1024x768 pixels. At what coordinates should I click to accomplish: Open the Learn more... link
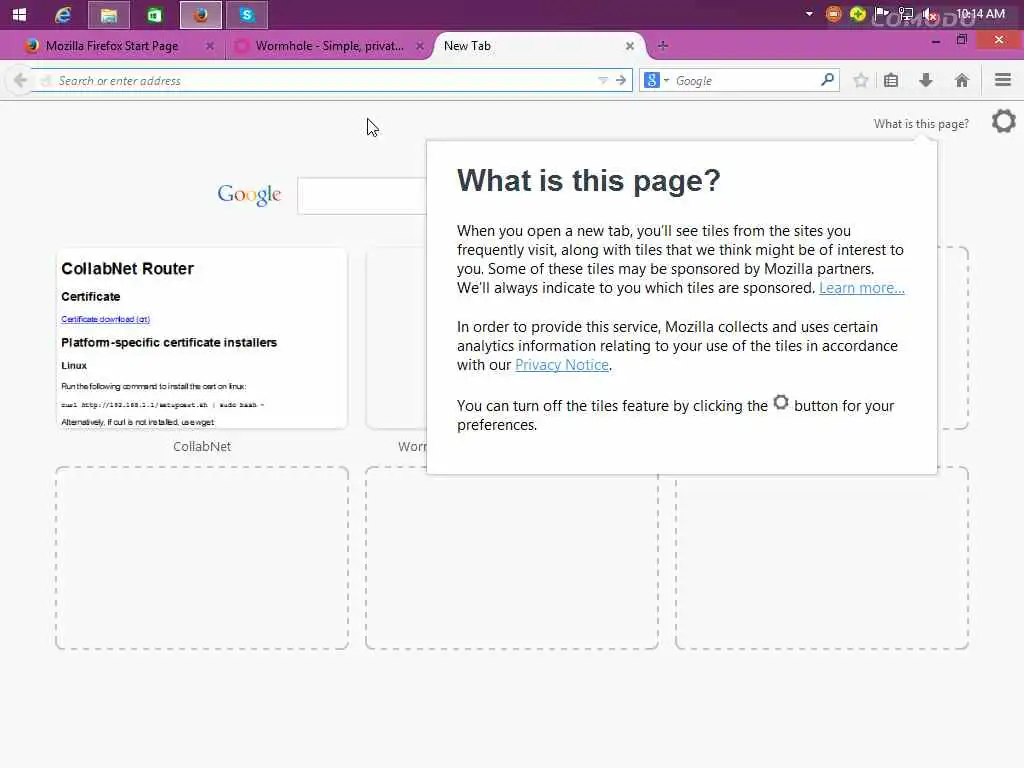click(861, 288)
